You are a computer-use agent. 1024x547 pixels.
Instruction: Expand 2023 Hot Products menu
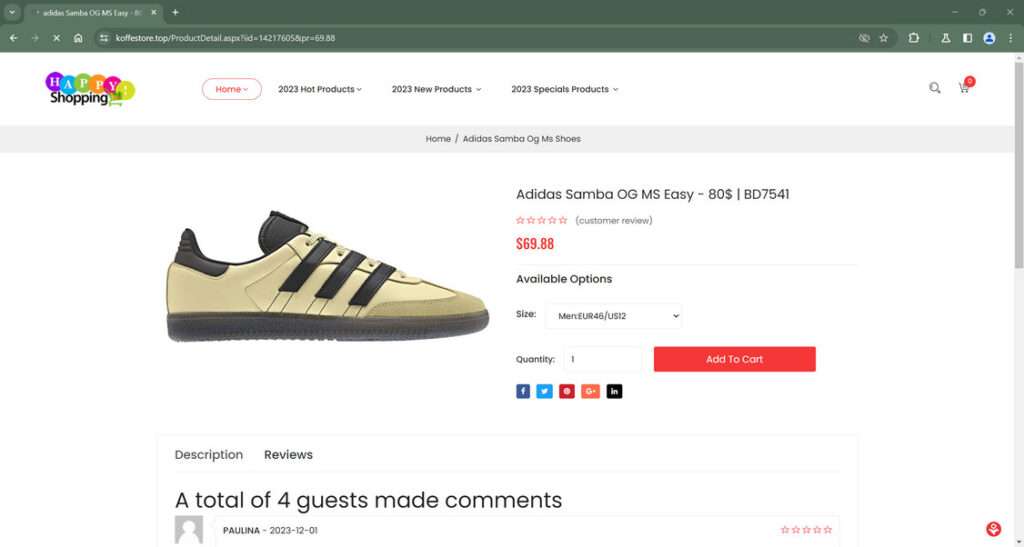[320, 89]
